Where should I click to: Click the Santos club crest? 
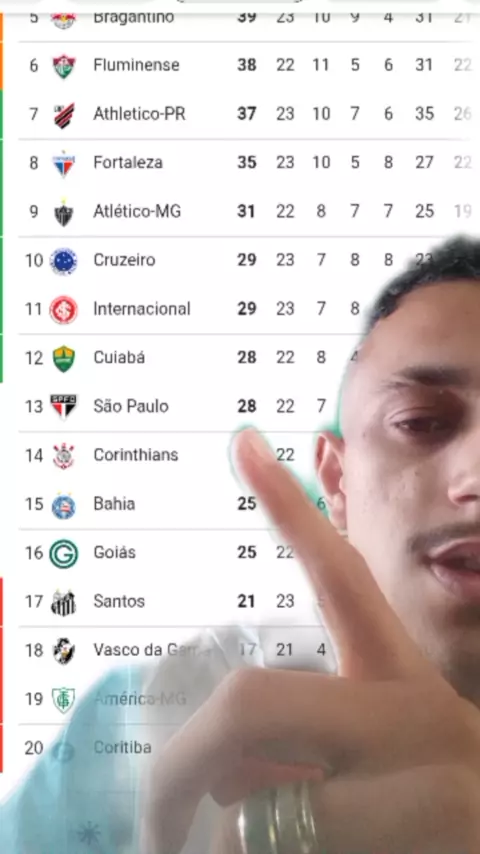coord(64,602)
